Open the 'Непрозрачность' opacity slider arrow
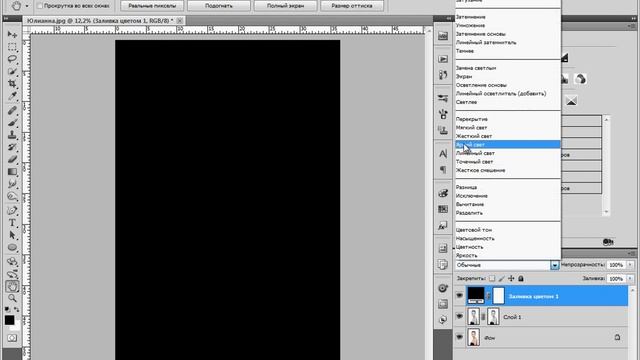Viewport: 640px width, 360px height. (x=630, y=265)
